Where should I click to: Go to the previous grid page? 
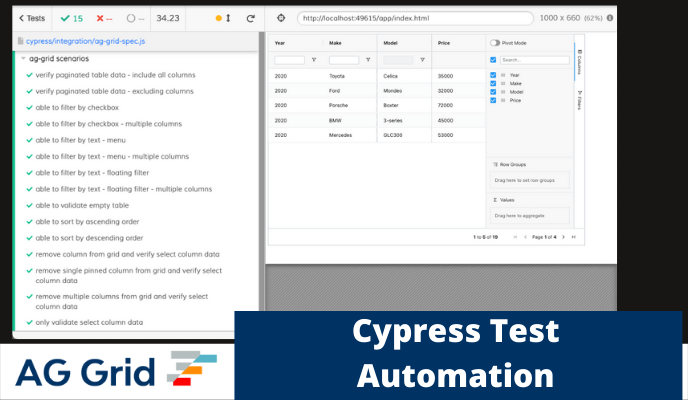coord(525,237)
